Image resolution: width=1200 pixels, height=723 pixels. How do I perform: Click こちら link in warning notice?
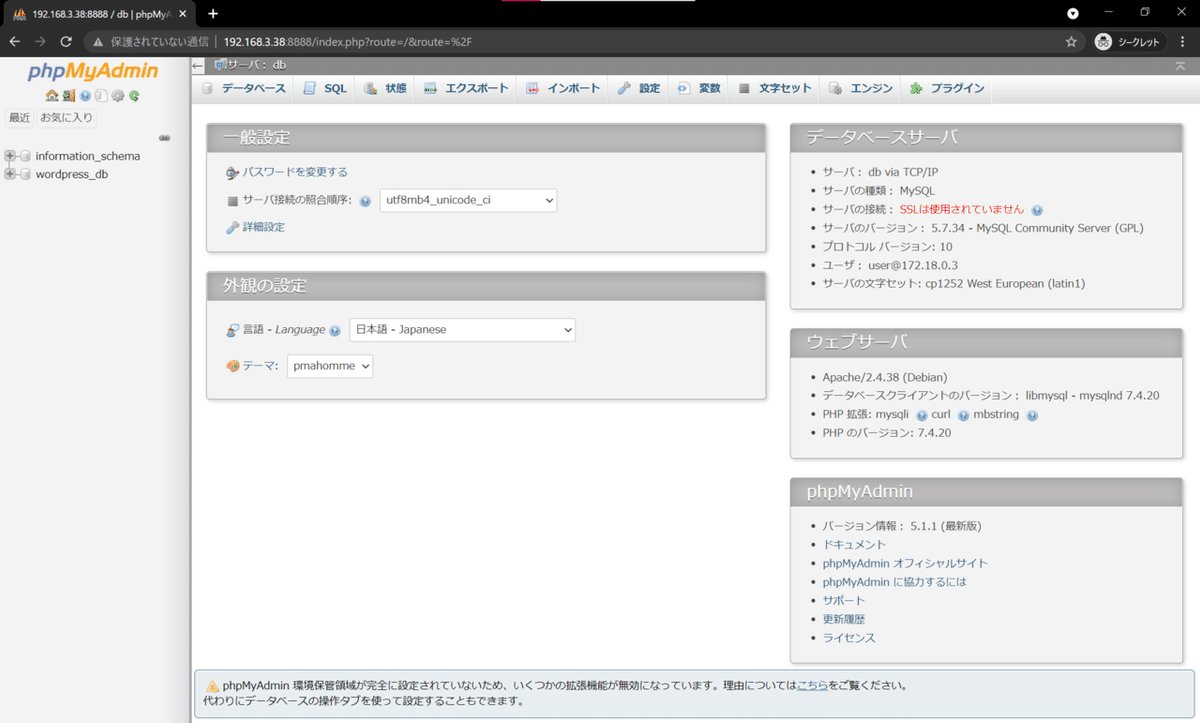point(812,686)
